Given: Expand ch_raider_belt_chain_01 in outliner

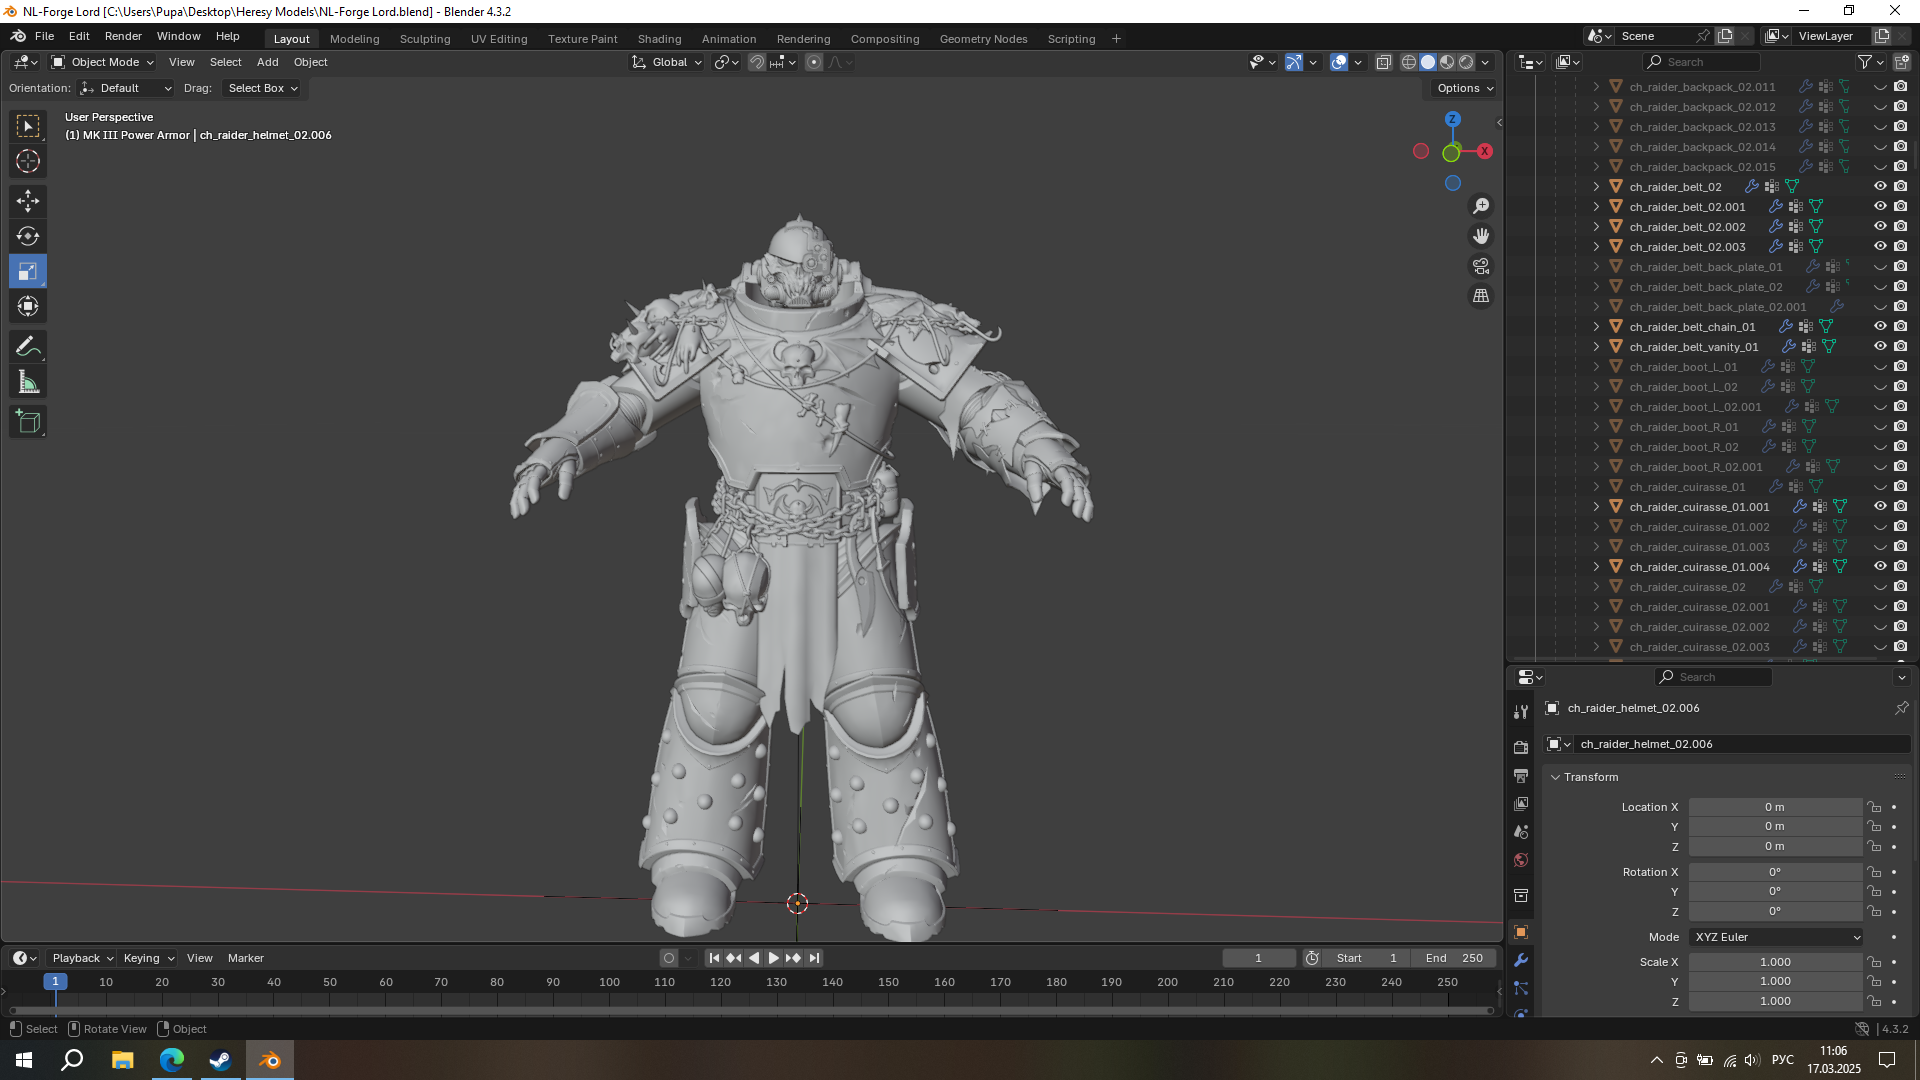Looking at the screenshot, I should tap(1597, 327).
